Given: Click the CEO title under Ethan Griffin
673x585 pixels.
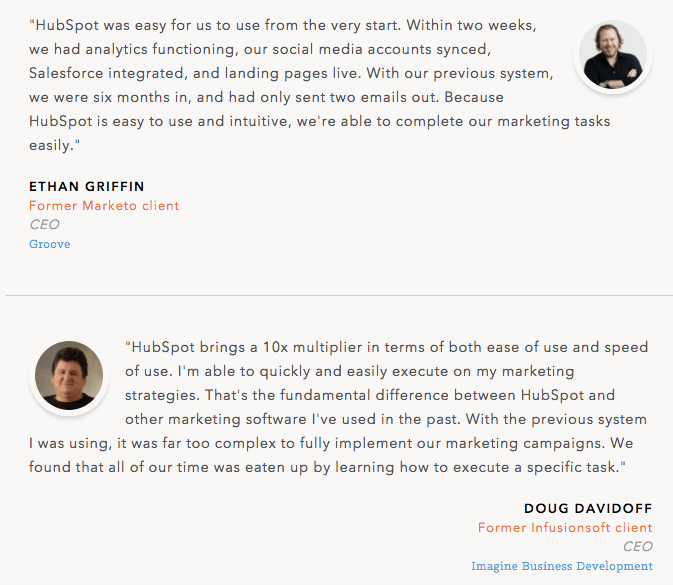Looking at the screenshot, I should (x=45, y=225).
